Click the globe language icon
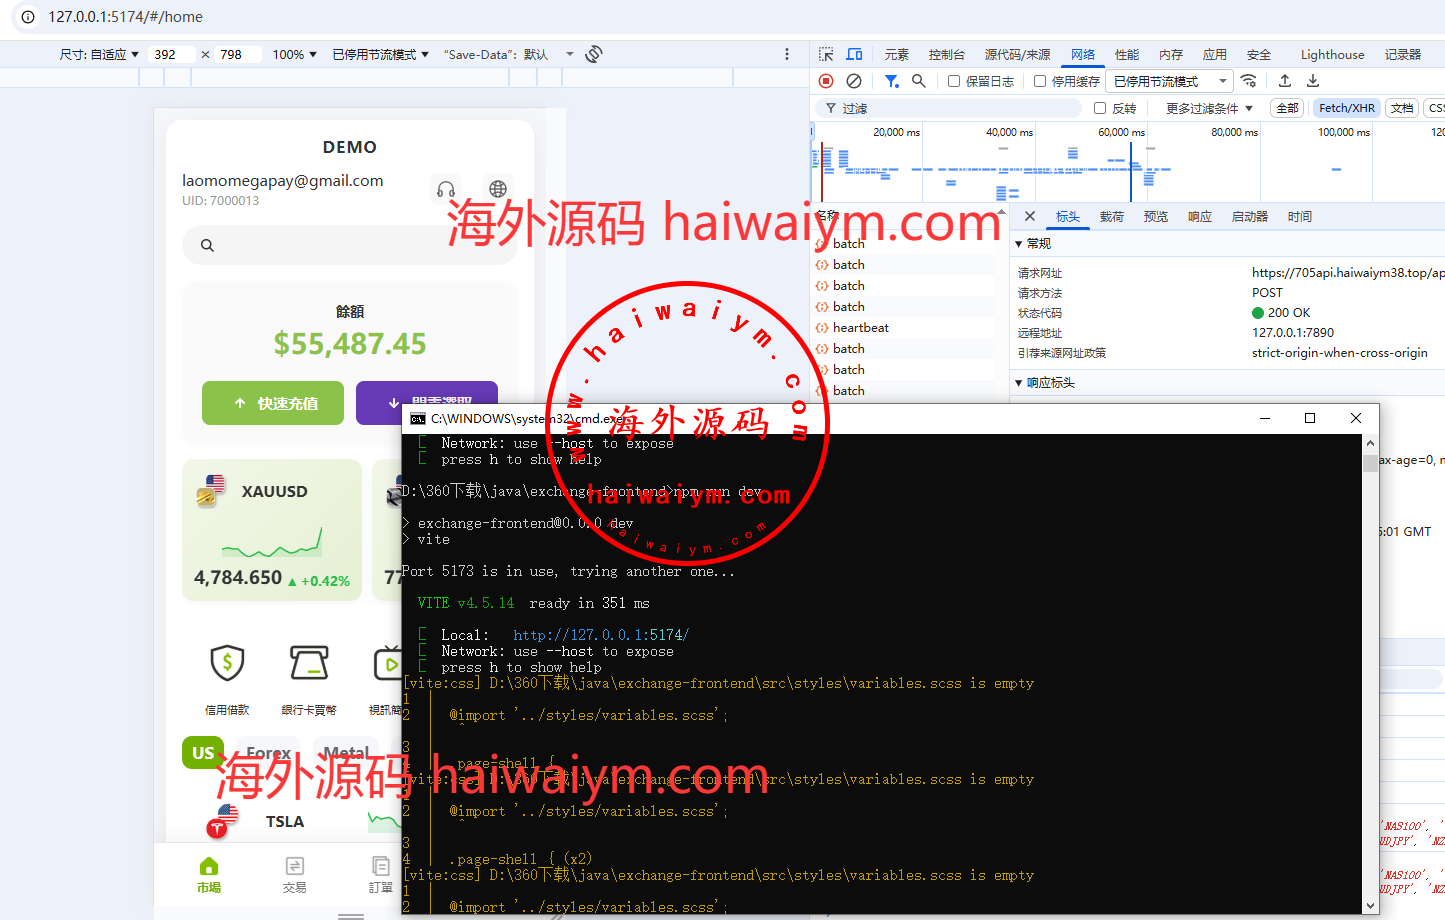The image size is (1445, 920). (x=498, y=189)
